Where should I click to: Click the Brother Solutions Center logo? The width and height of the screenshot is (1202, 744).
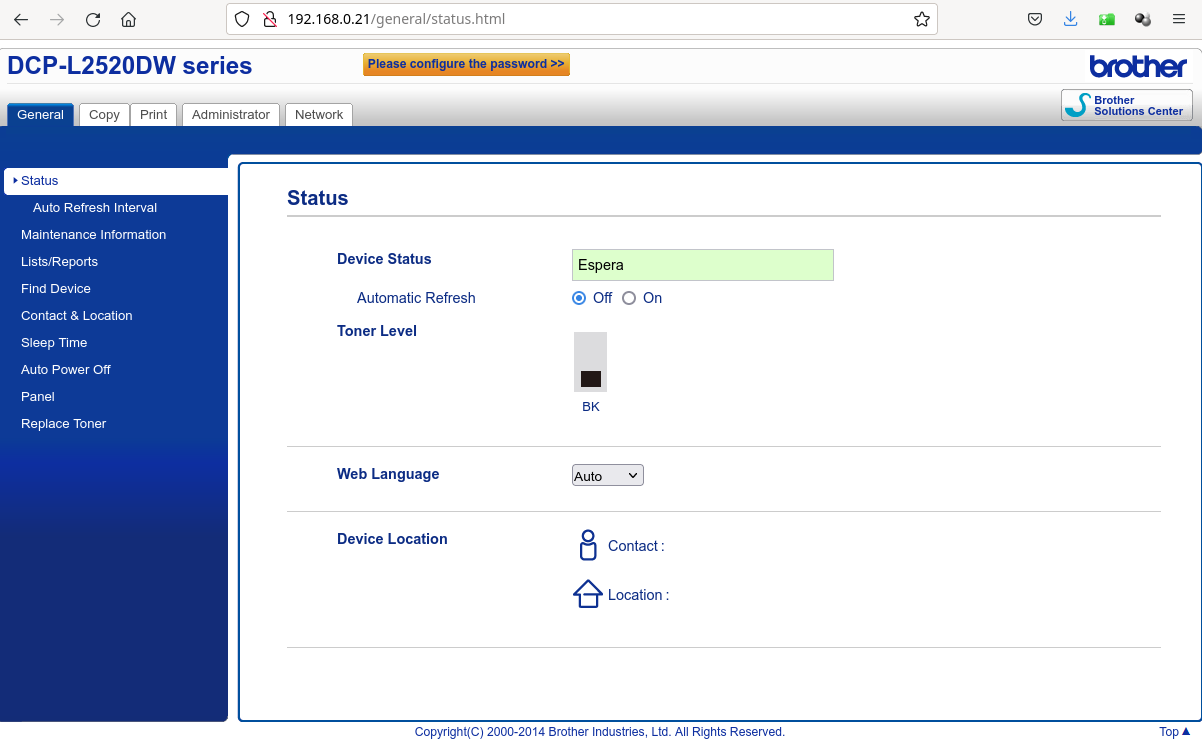1126,105
